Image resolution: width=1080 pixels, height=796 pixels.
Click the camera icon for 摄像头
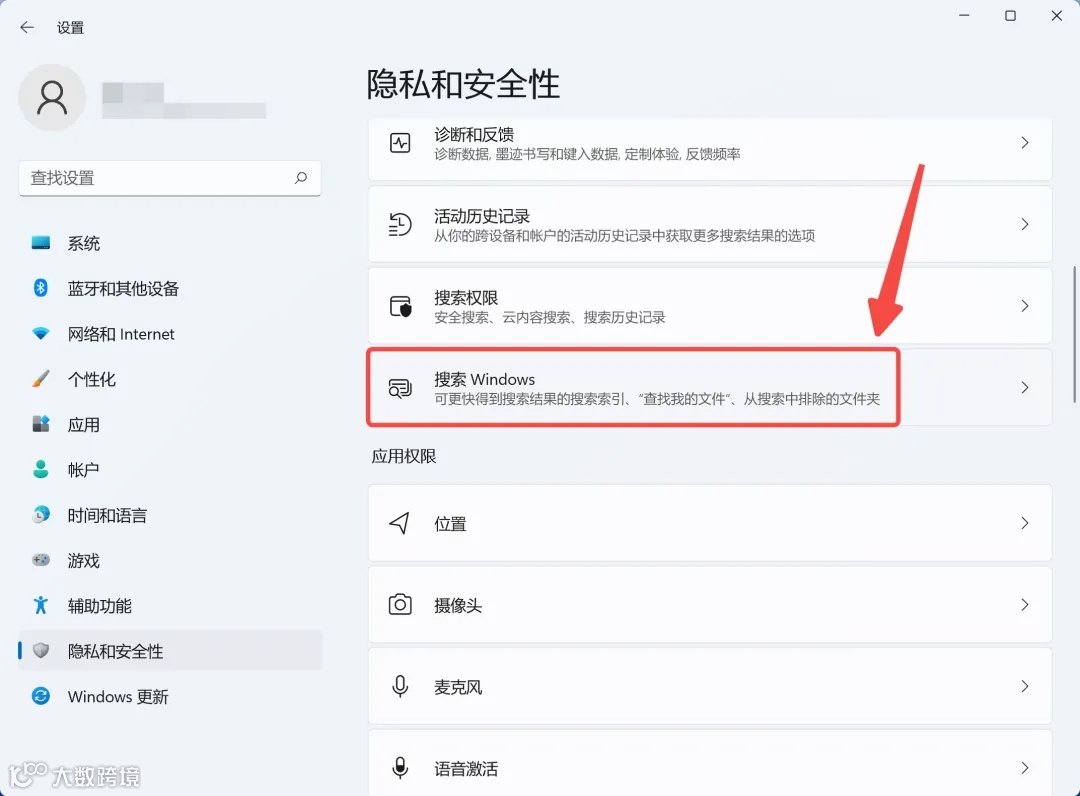tap(400, 605)
